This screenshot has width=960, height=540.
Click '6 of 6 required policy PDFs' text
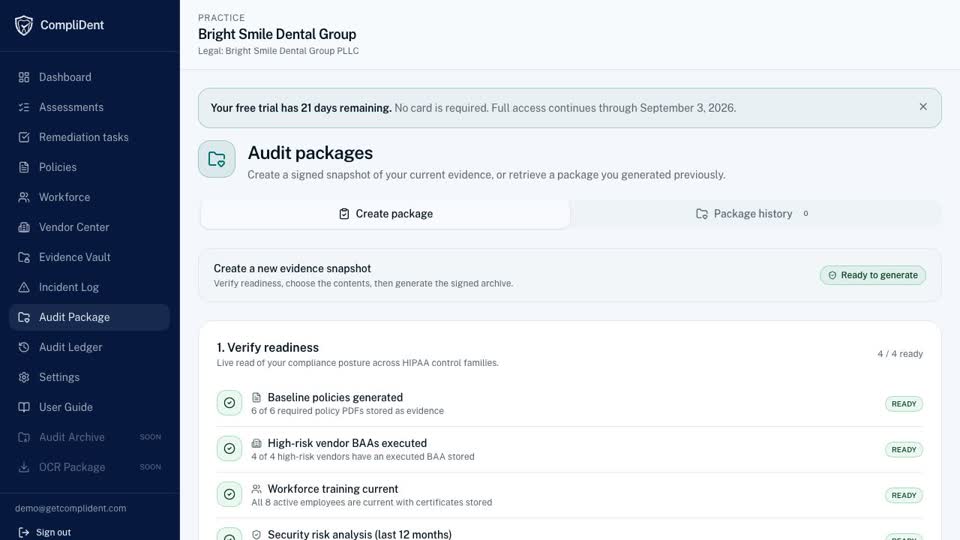click(x=347, y=411)
